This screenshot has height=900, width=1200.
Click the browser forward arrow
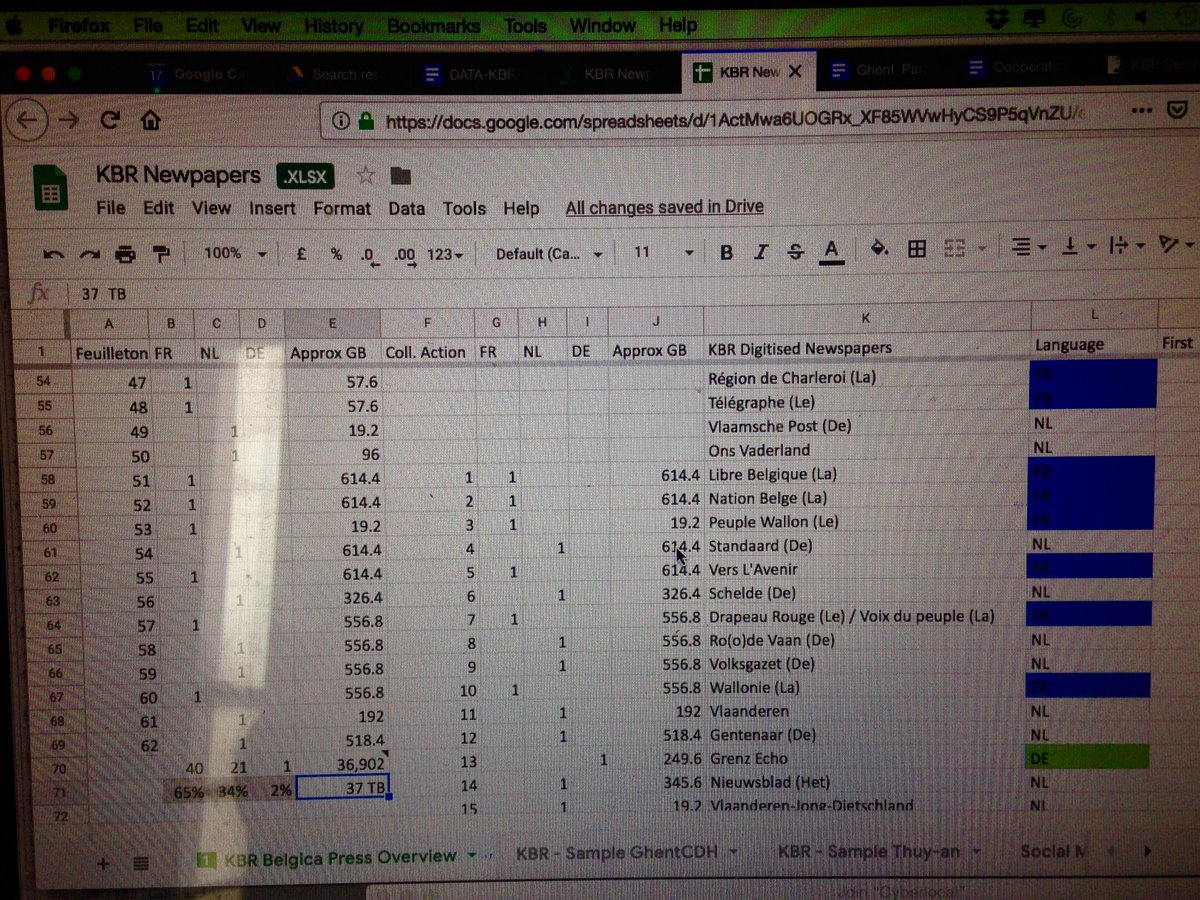pos(68,121)
